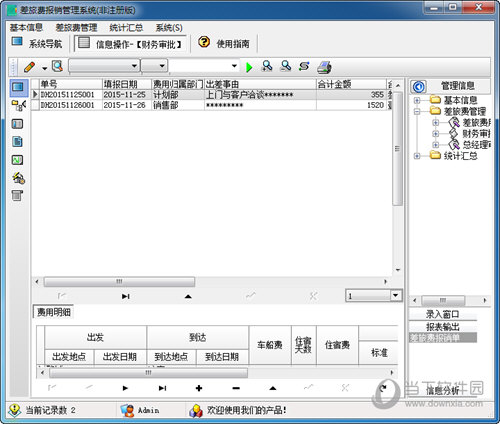This screenshot has height=424, width=500.
Task: Click the Admin user status bar entry
Action: [x=140, y=410]
